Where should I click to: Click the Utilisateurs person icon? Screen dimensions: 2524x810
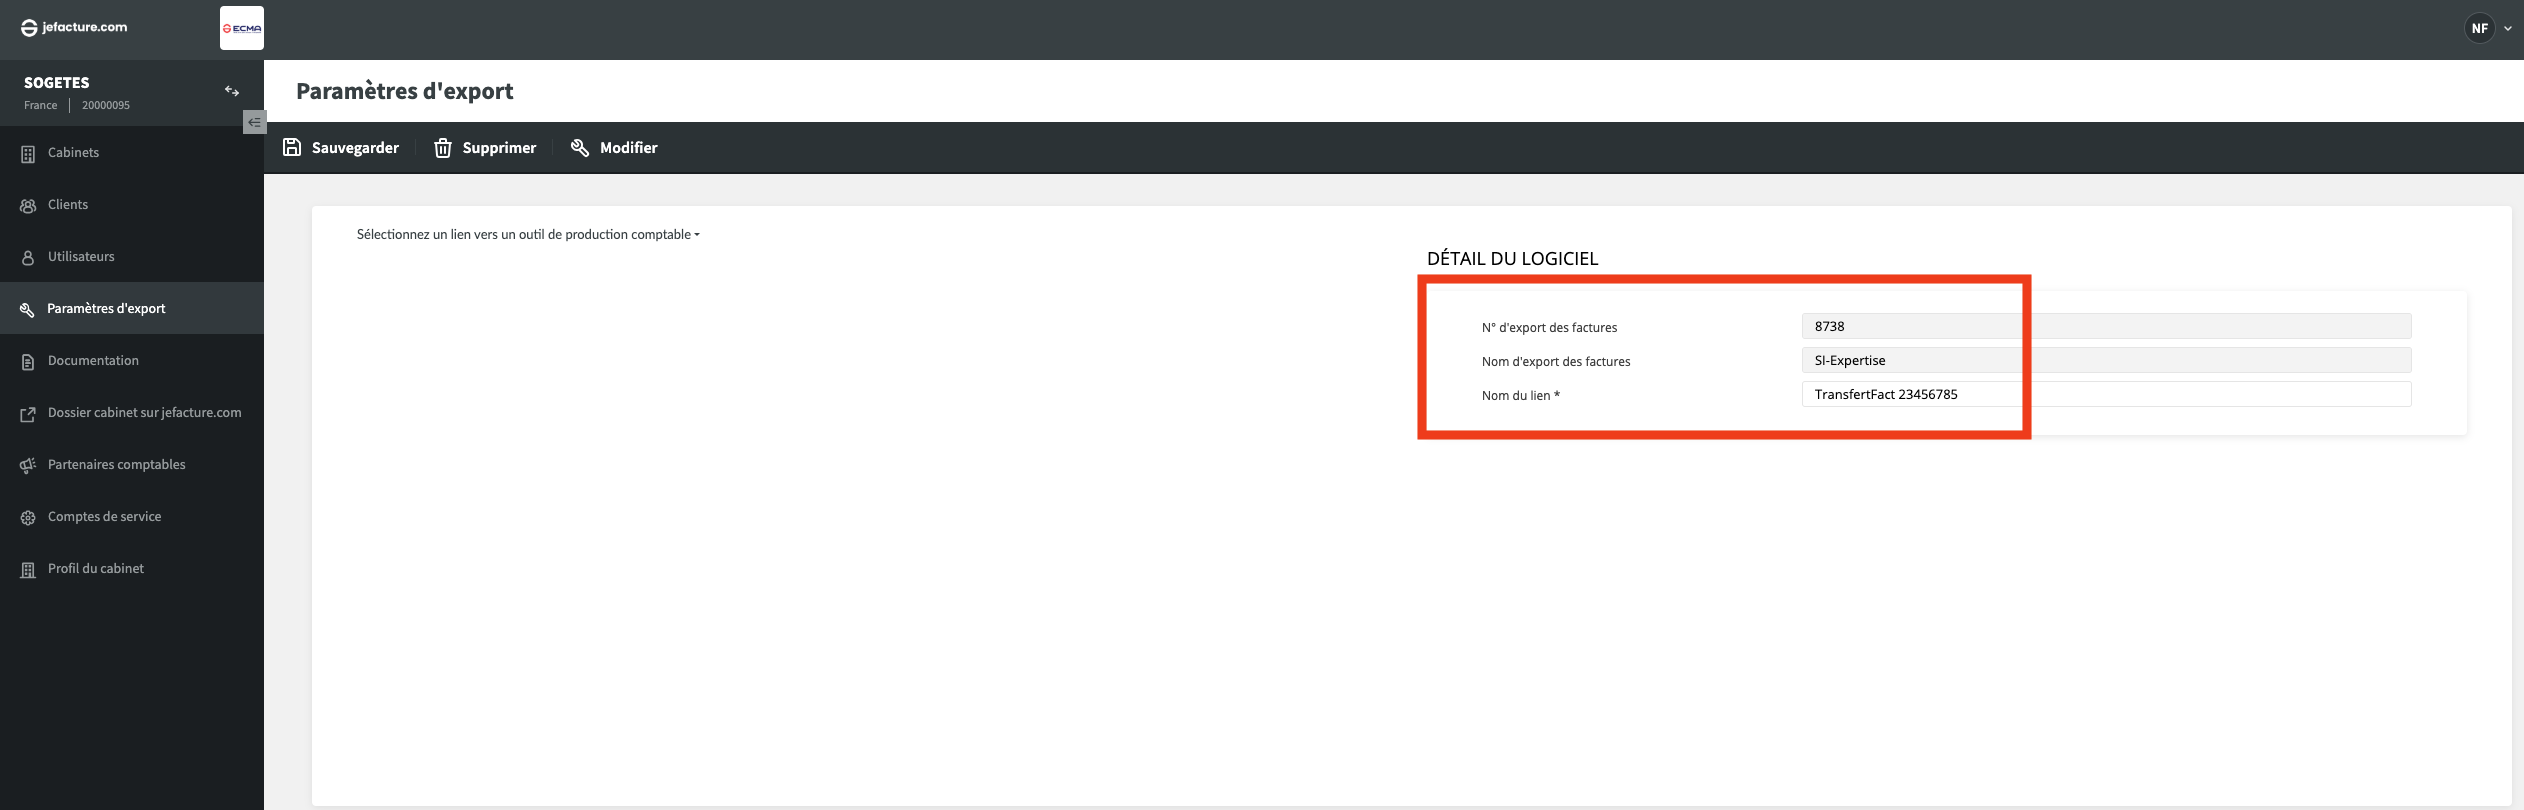click(28, 258)
